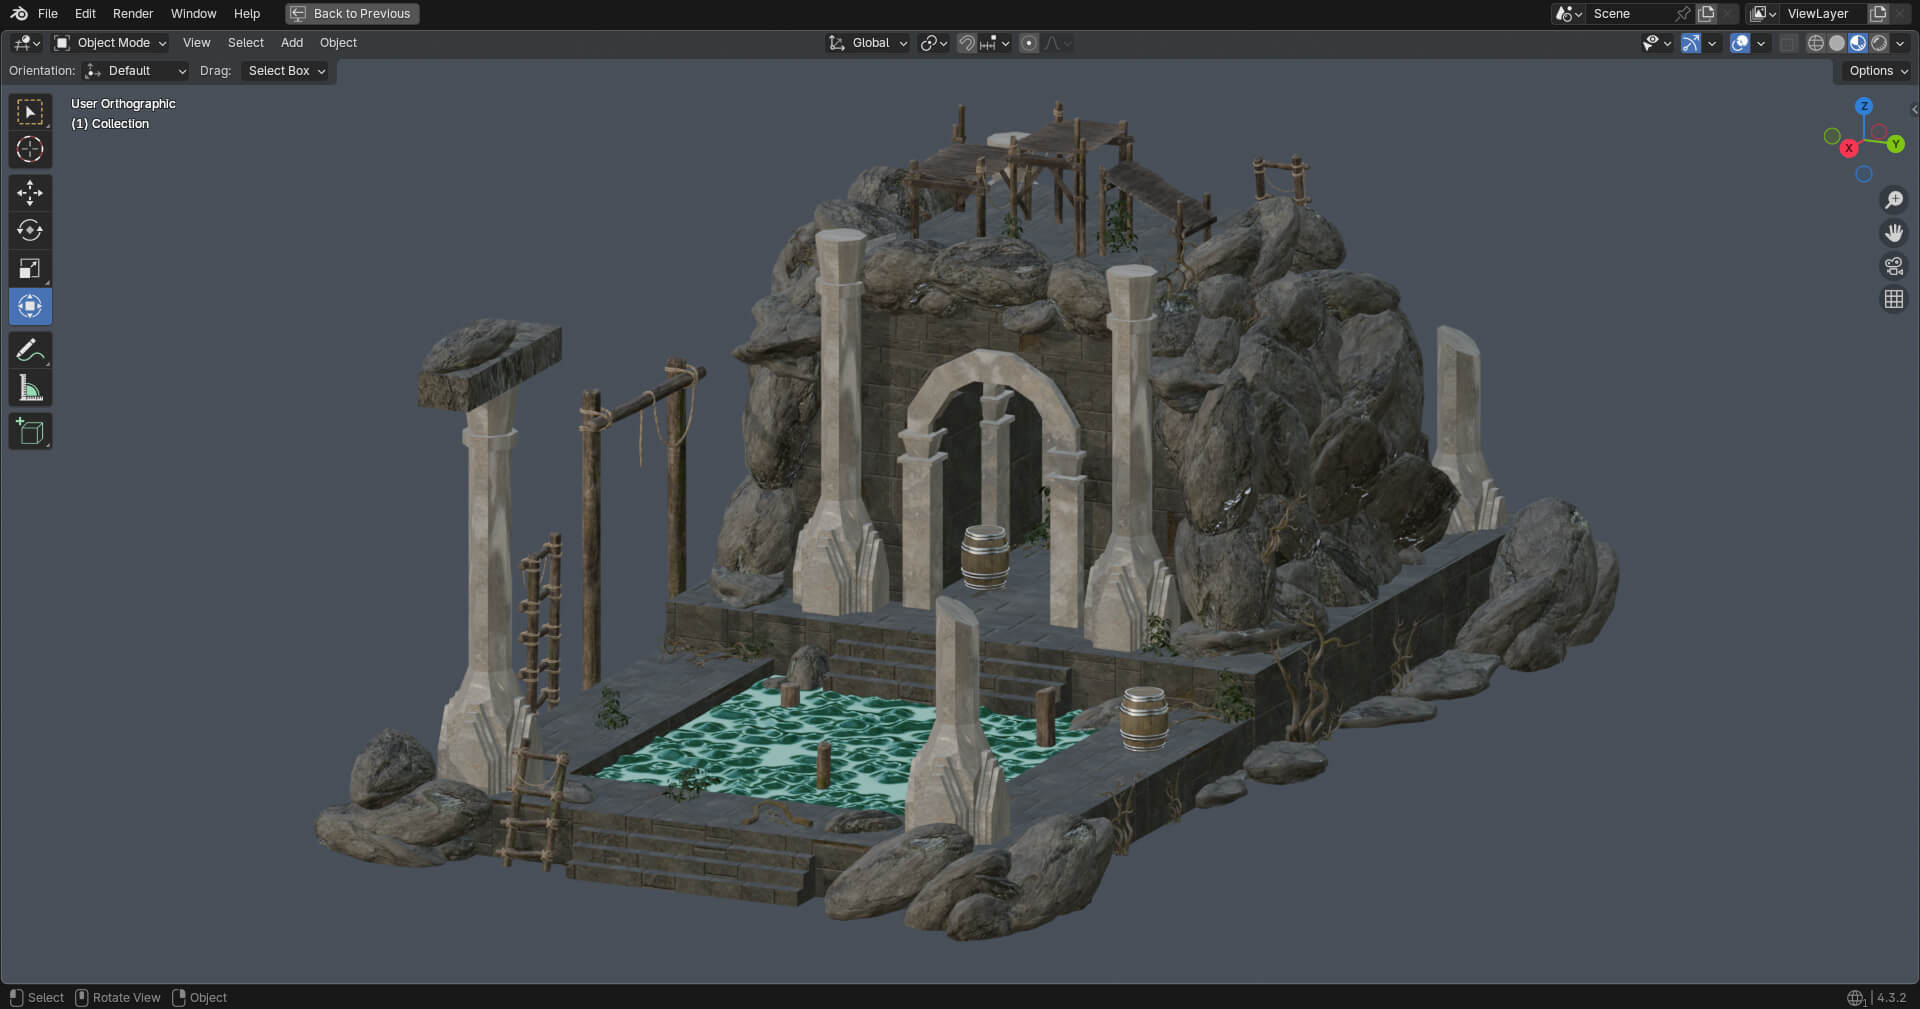Select the Move tool in the toolbar
The width and height of the screenshot is (1920, 1009).
30,192
